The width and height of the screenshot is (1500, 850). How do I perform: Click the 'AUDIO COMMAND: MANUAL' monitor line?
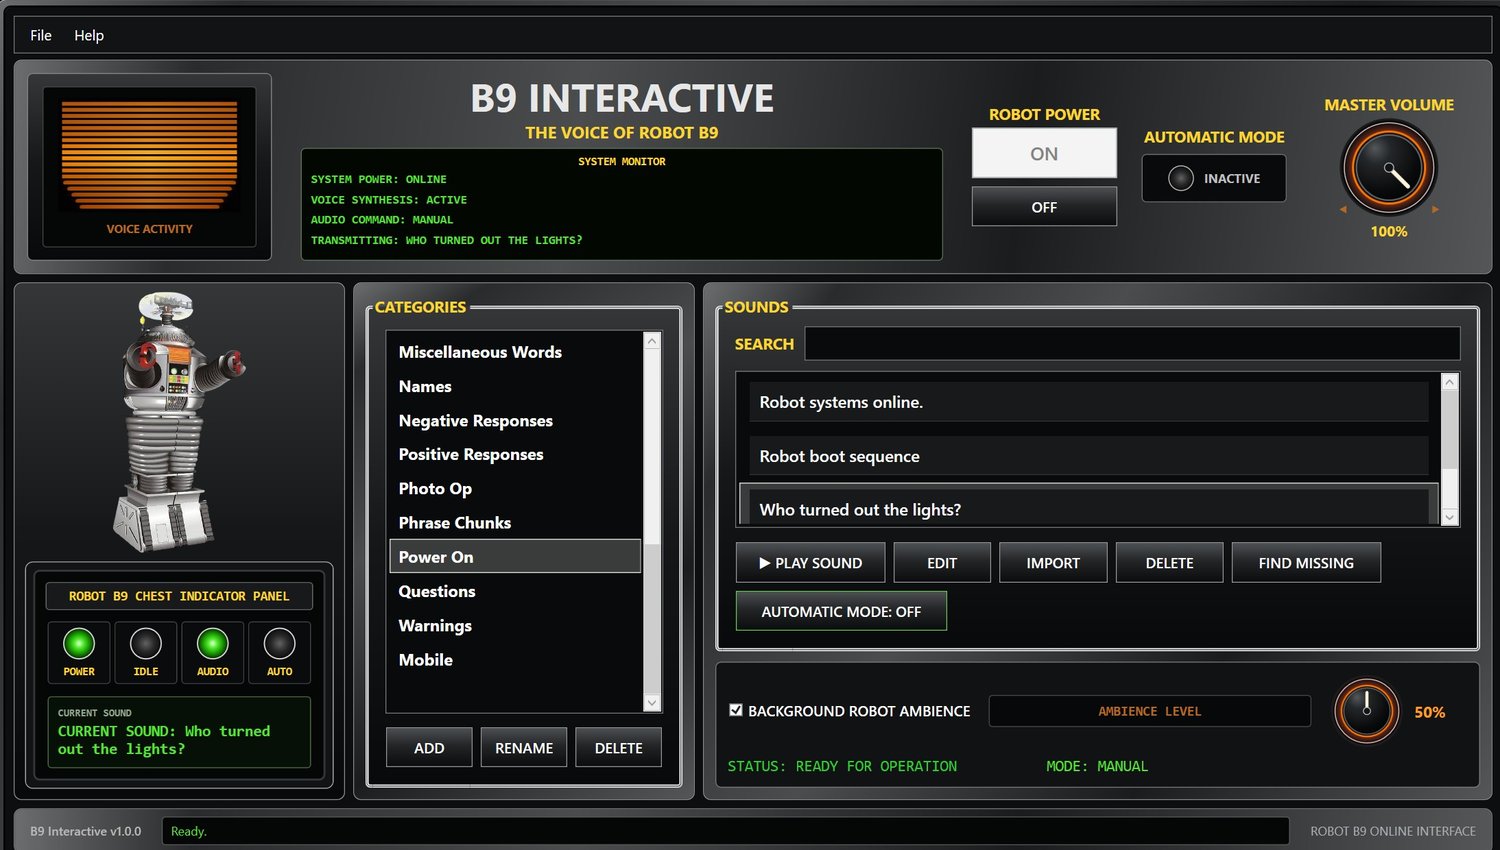pos(382,220)
